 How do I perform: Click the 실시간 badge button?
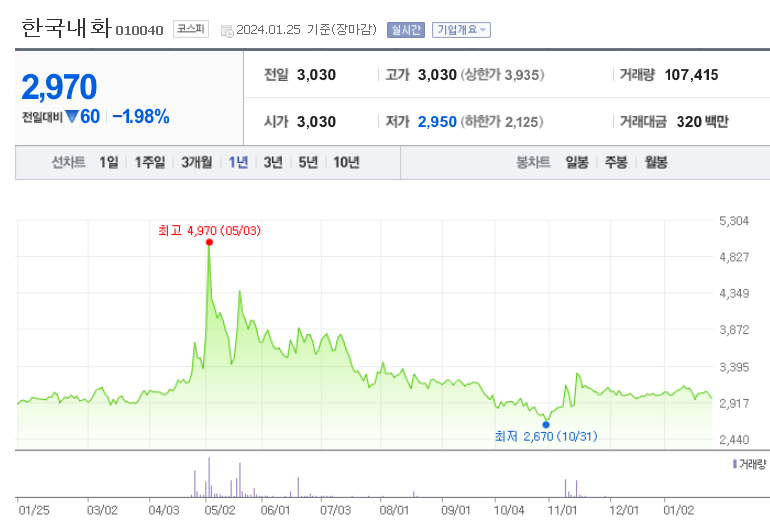pyautogui.click(x=406, y=30)
